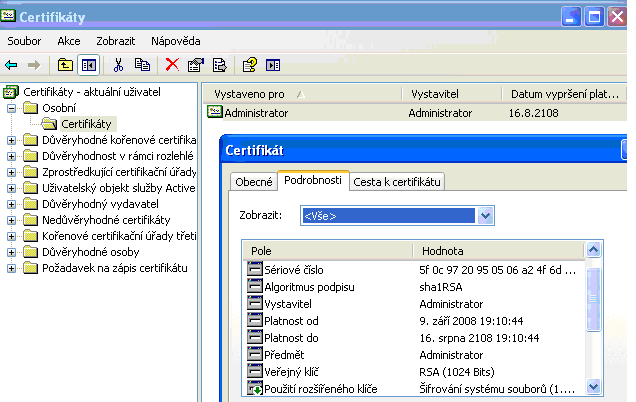The image size is (636, 402).
Task: Collapse the Osobní tree node
Action: click(x=11, y=108)
